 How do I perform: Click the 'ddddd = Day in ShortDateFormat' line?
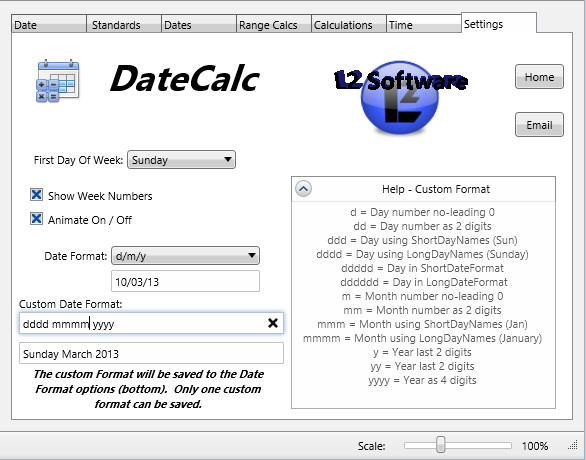click(x=422, y=268)
